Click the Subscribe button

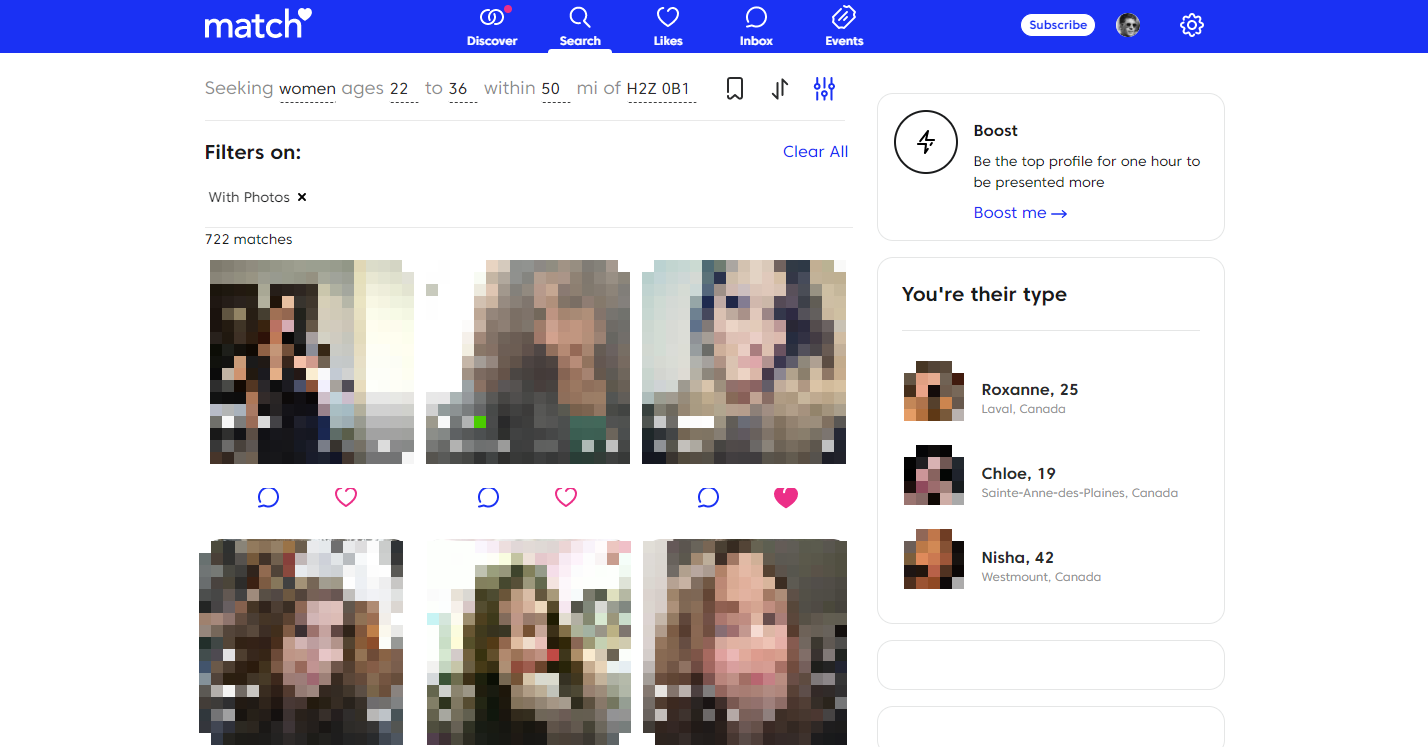pyautogui.click(x=1057, y=25)
